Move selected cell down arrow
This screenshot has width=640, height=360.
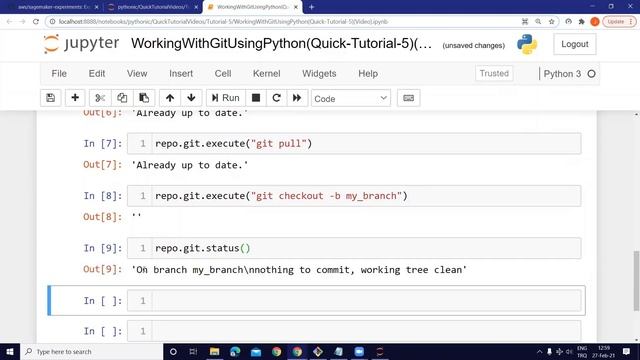pos(191,98)
